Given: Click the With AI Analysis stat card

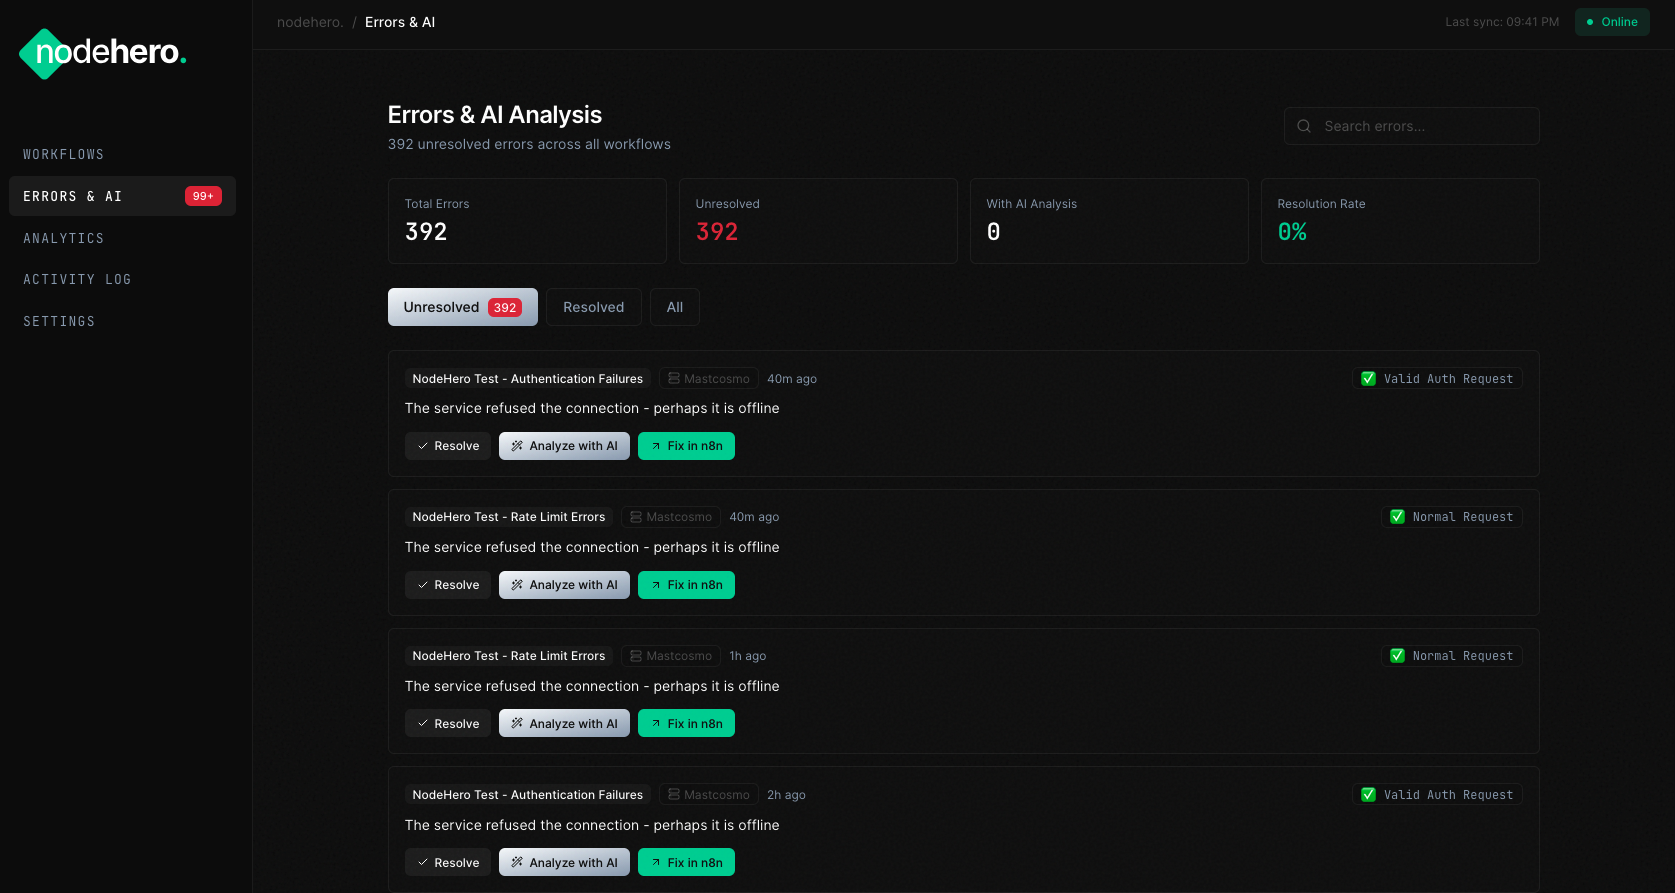Looking at the screenshot, I should [x=1109, y=221].
